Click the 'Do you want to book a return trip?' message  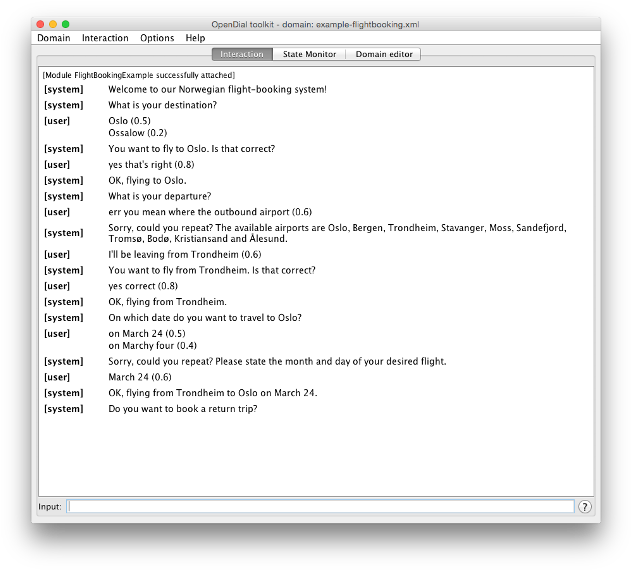pos(183,408)
